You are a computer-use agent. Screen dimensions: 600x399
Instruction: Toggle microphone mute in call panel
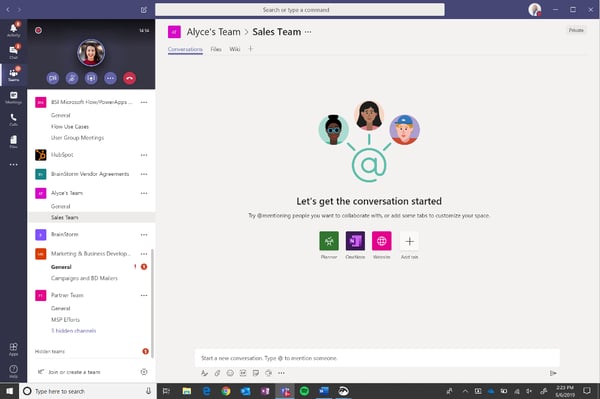[72, 78]
